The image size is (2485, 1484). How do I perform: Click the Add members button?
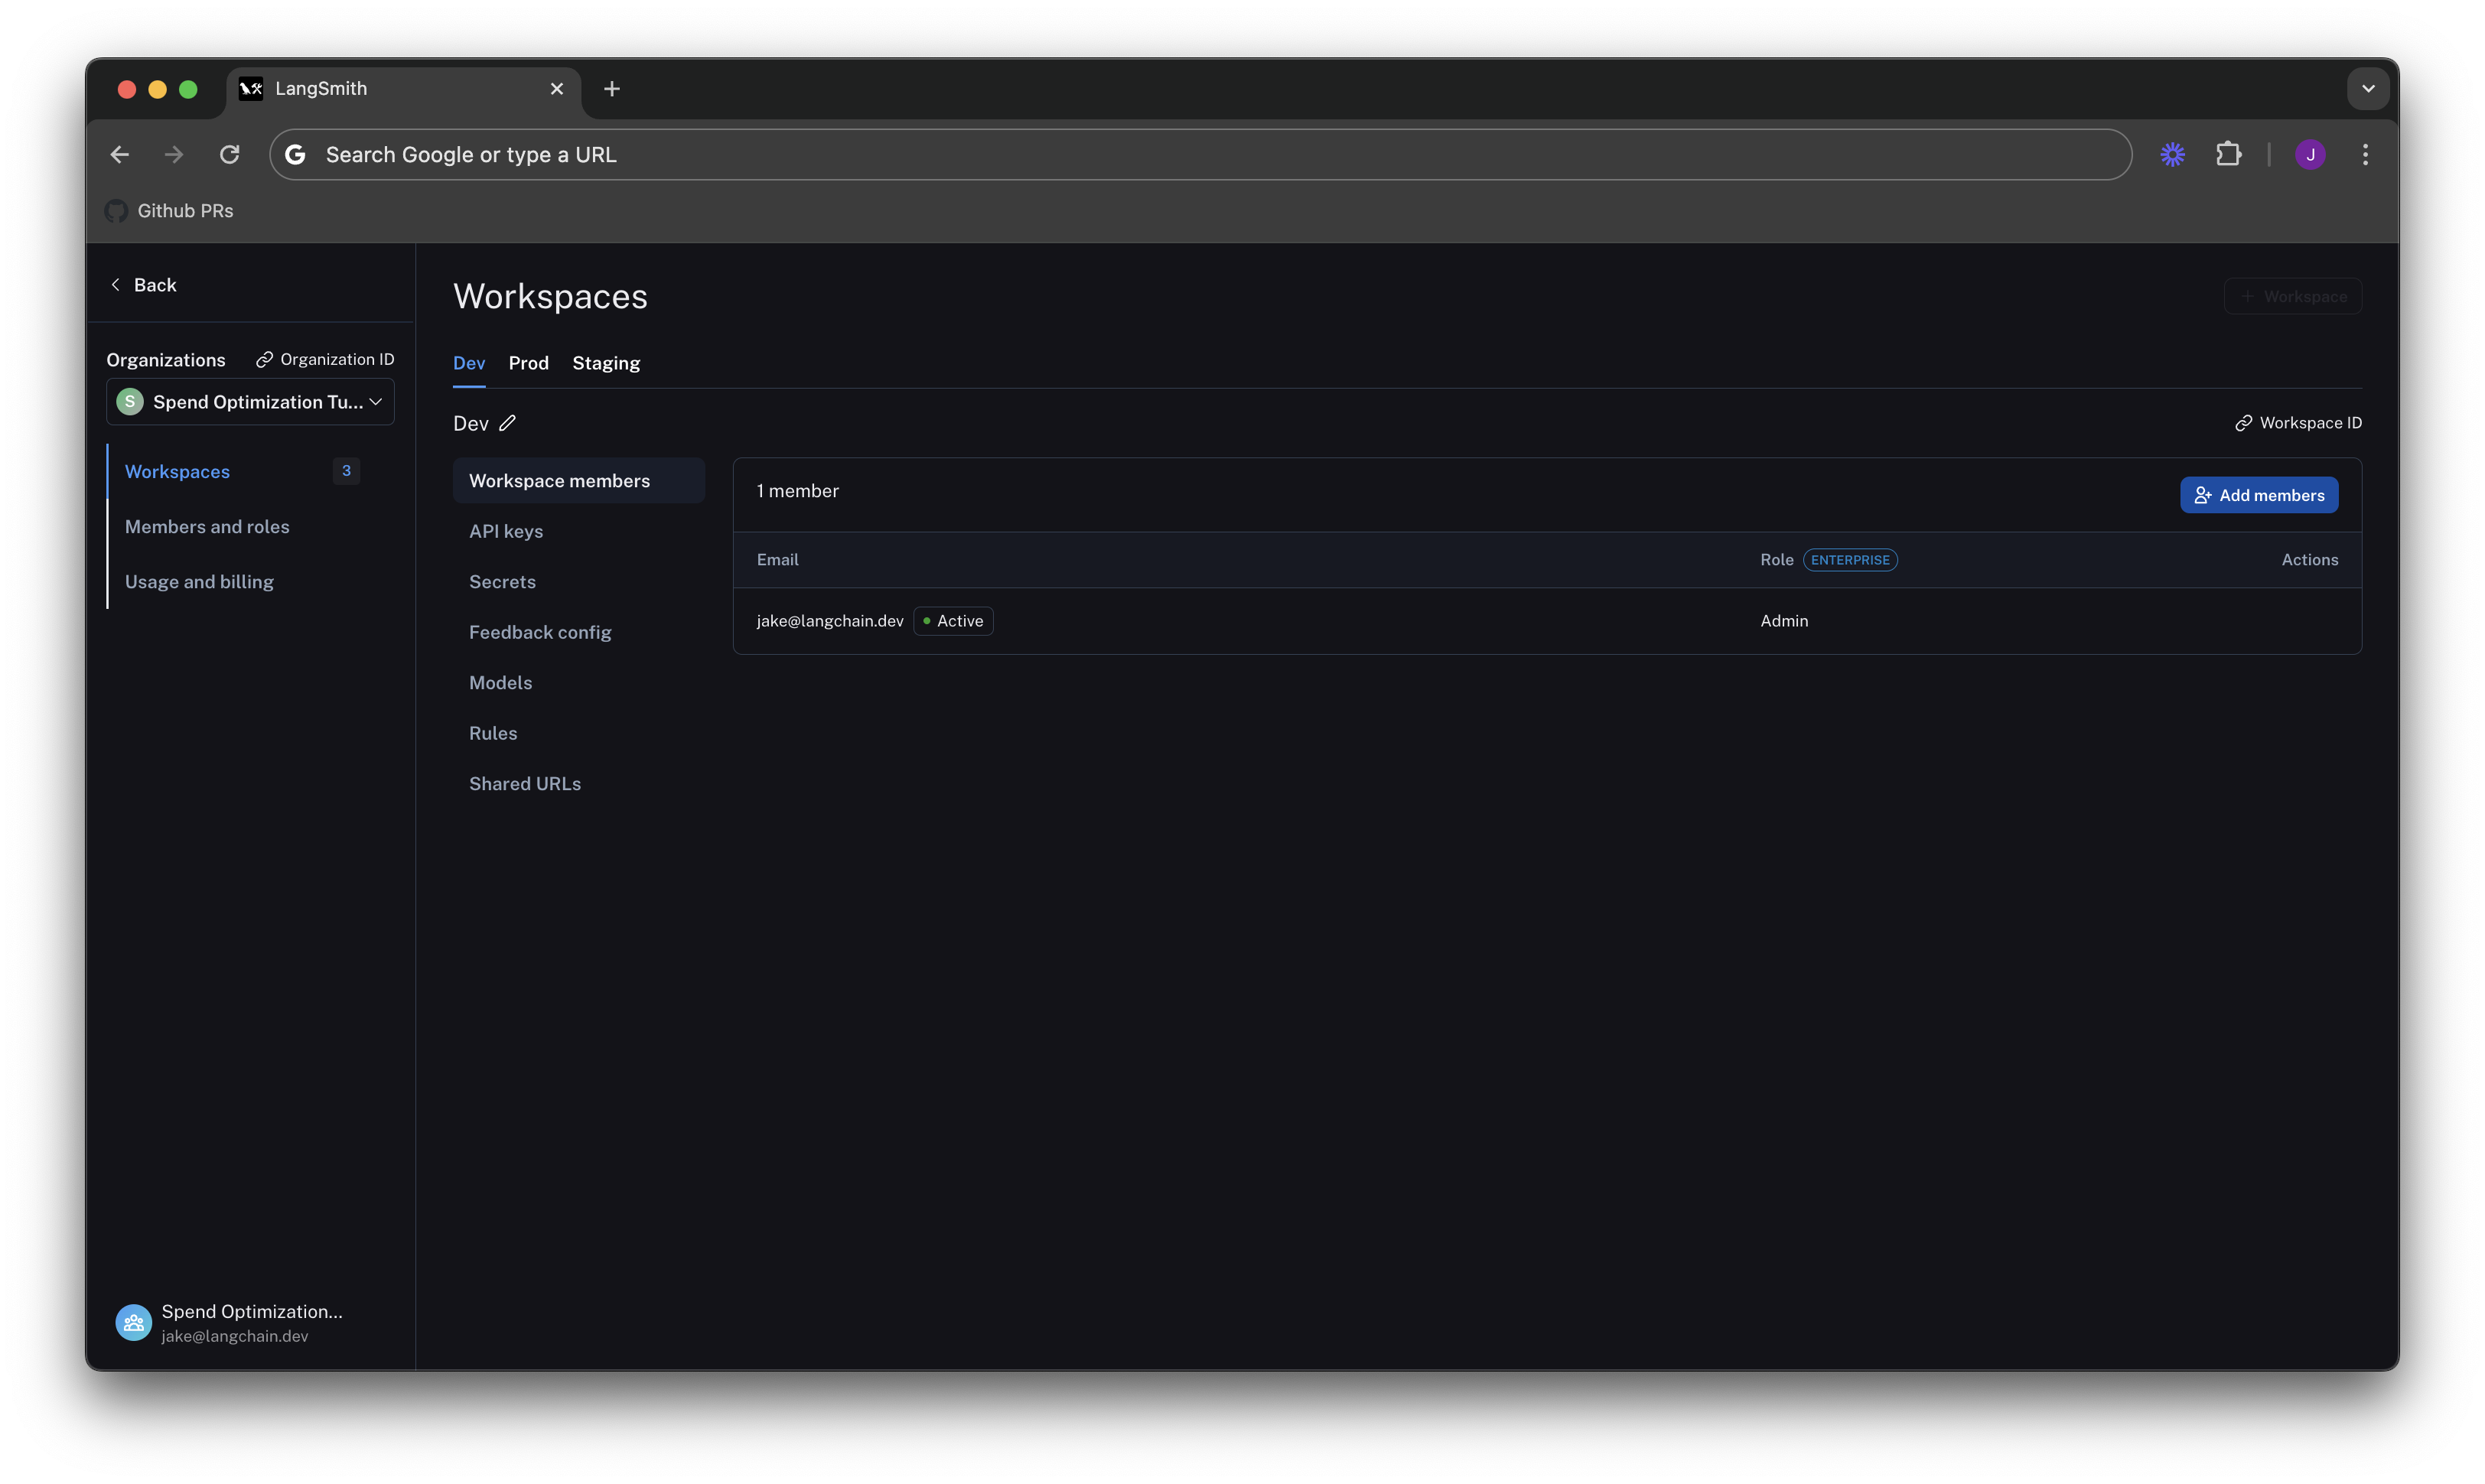pos(2258,495)
